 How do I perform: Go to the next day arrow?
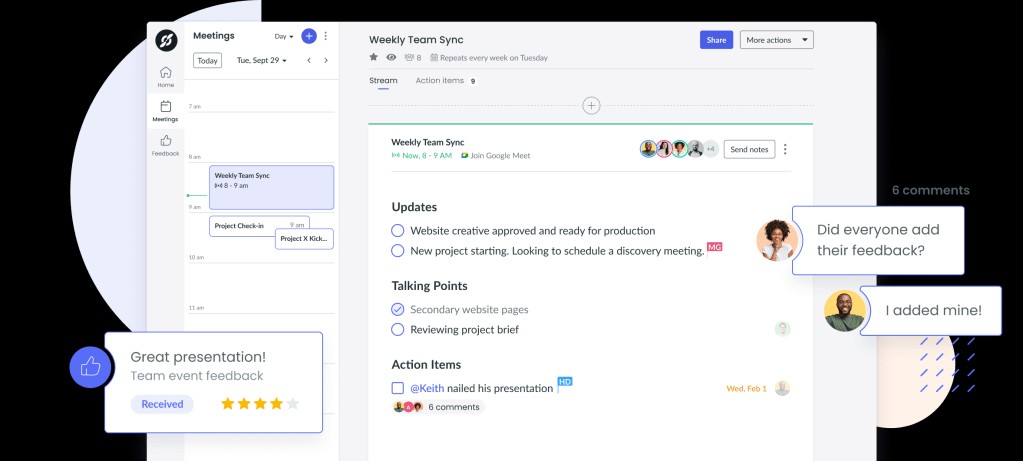[x=326, y=61]
